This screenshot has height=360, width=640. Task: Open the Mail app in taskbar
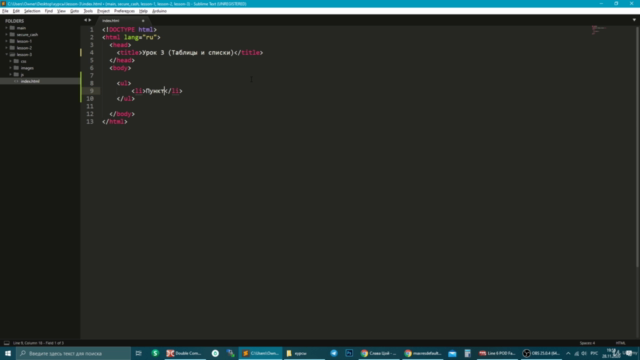(452, 353)
